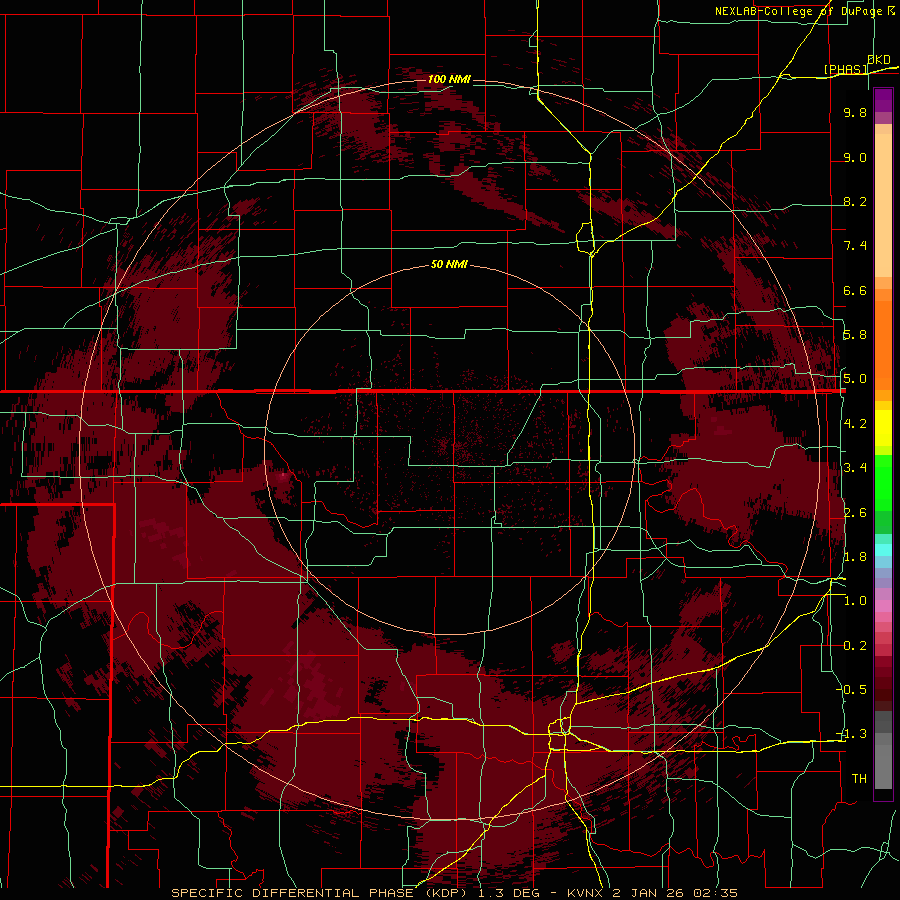
Task: Click the "TH" label on the scale
Action: [x=859, y=779]
